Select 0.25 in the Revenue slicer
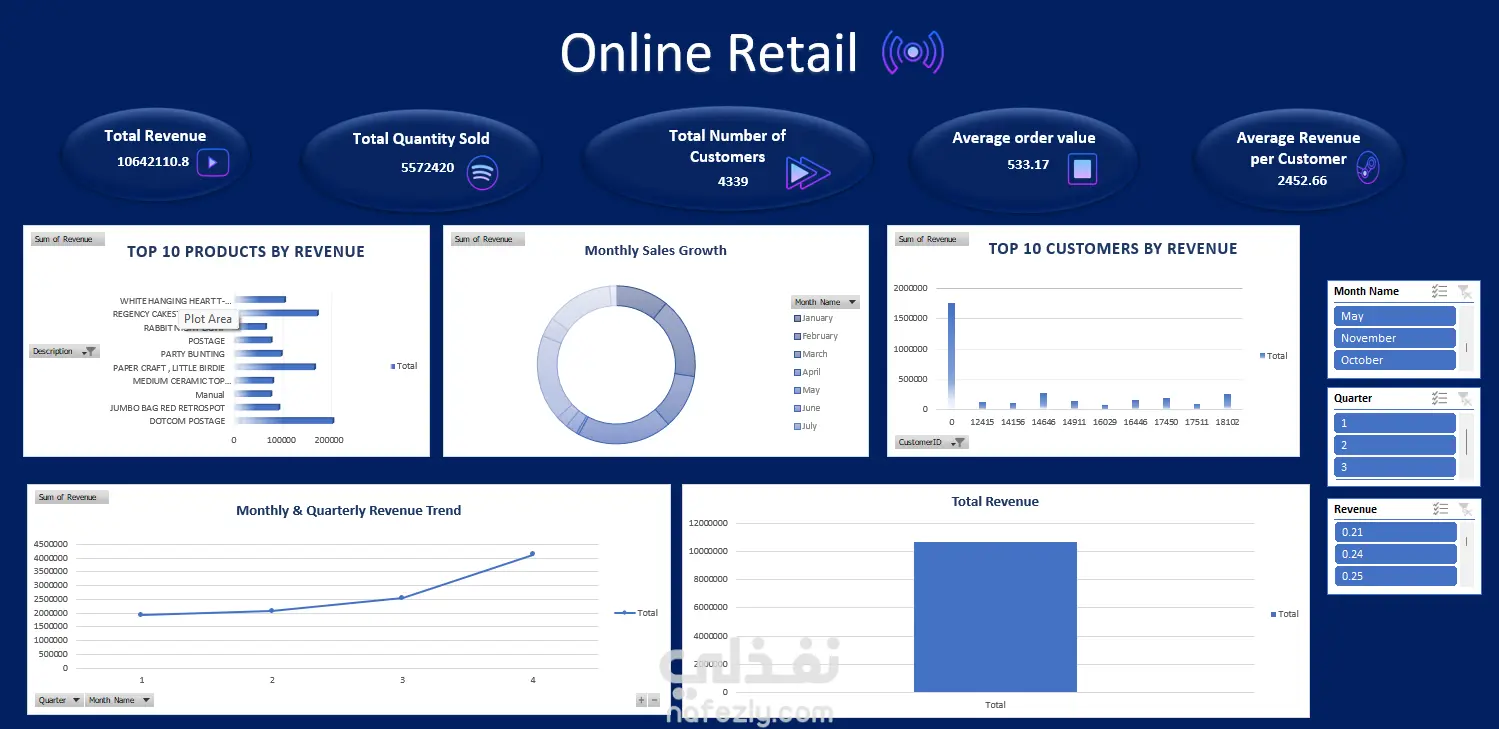 click(x=1394, y=576)
